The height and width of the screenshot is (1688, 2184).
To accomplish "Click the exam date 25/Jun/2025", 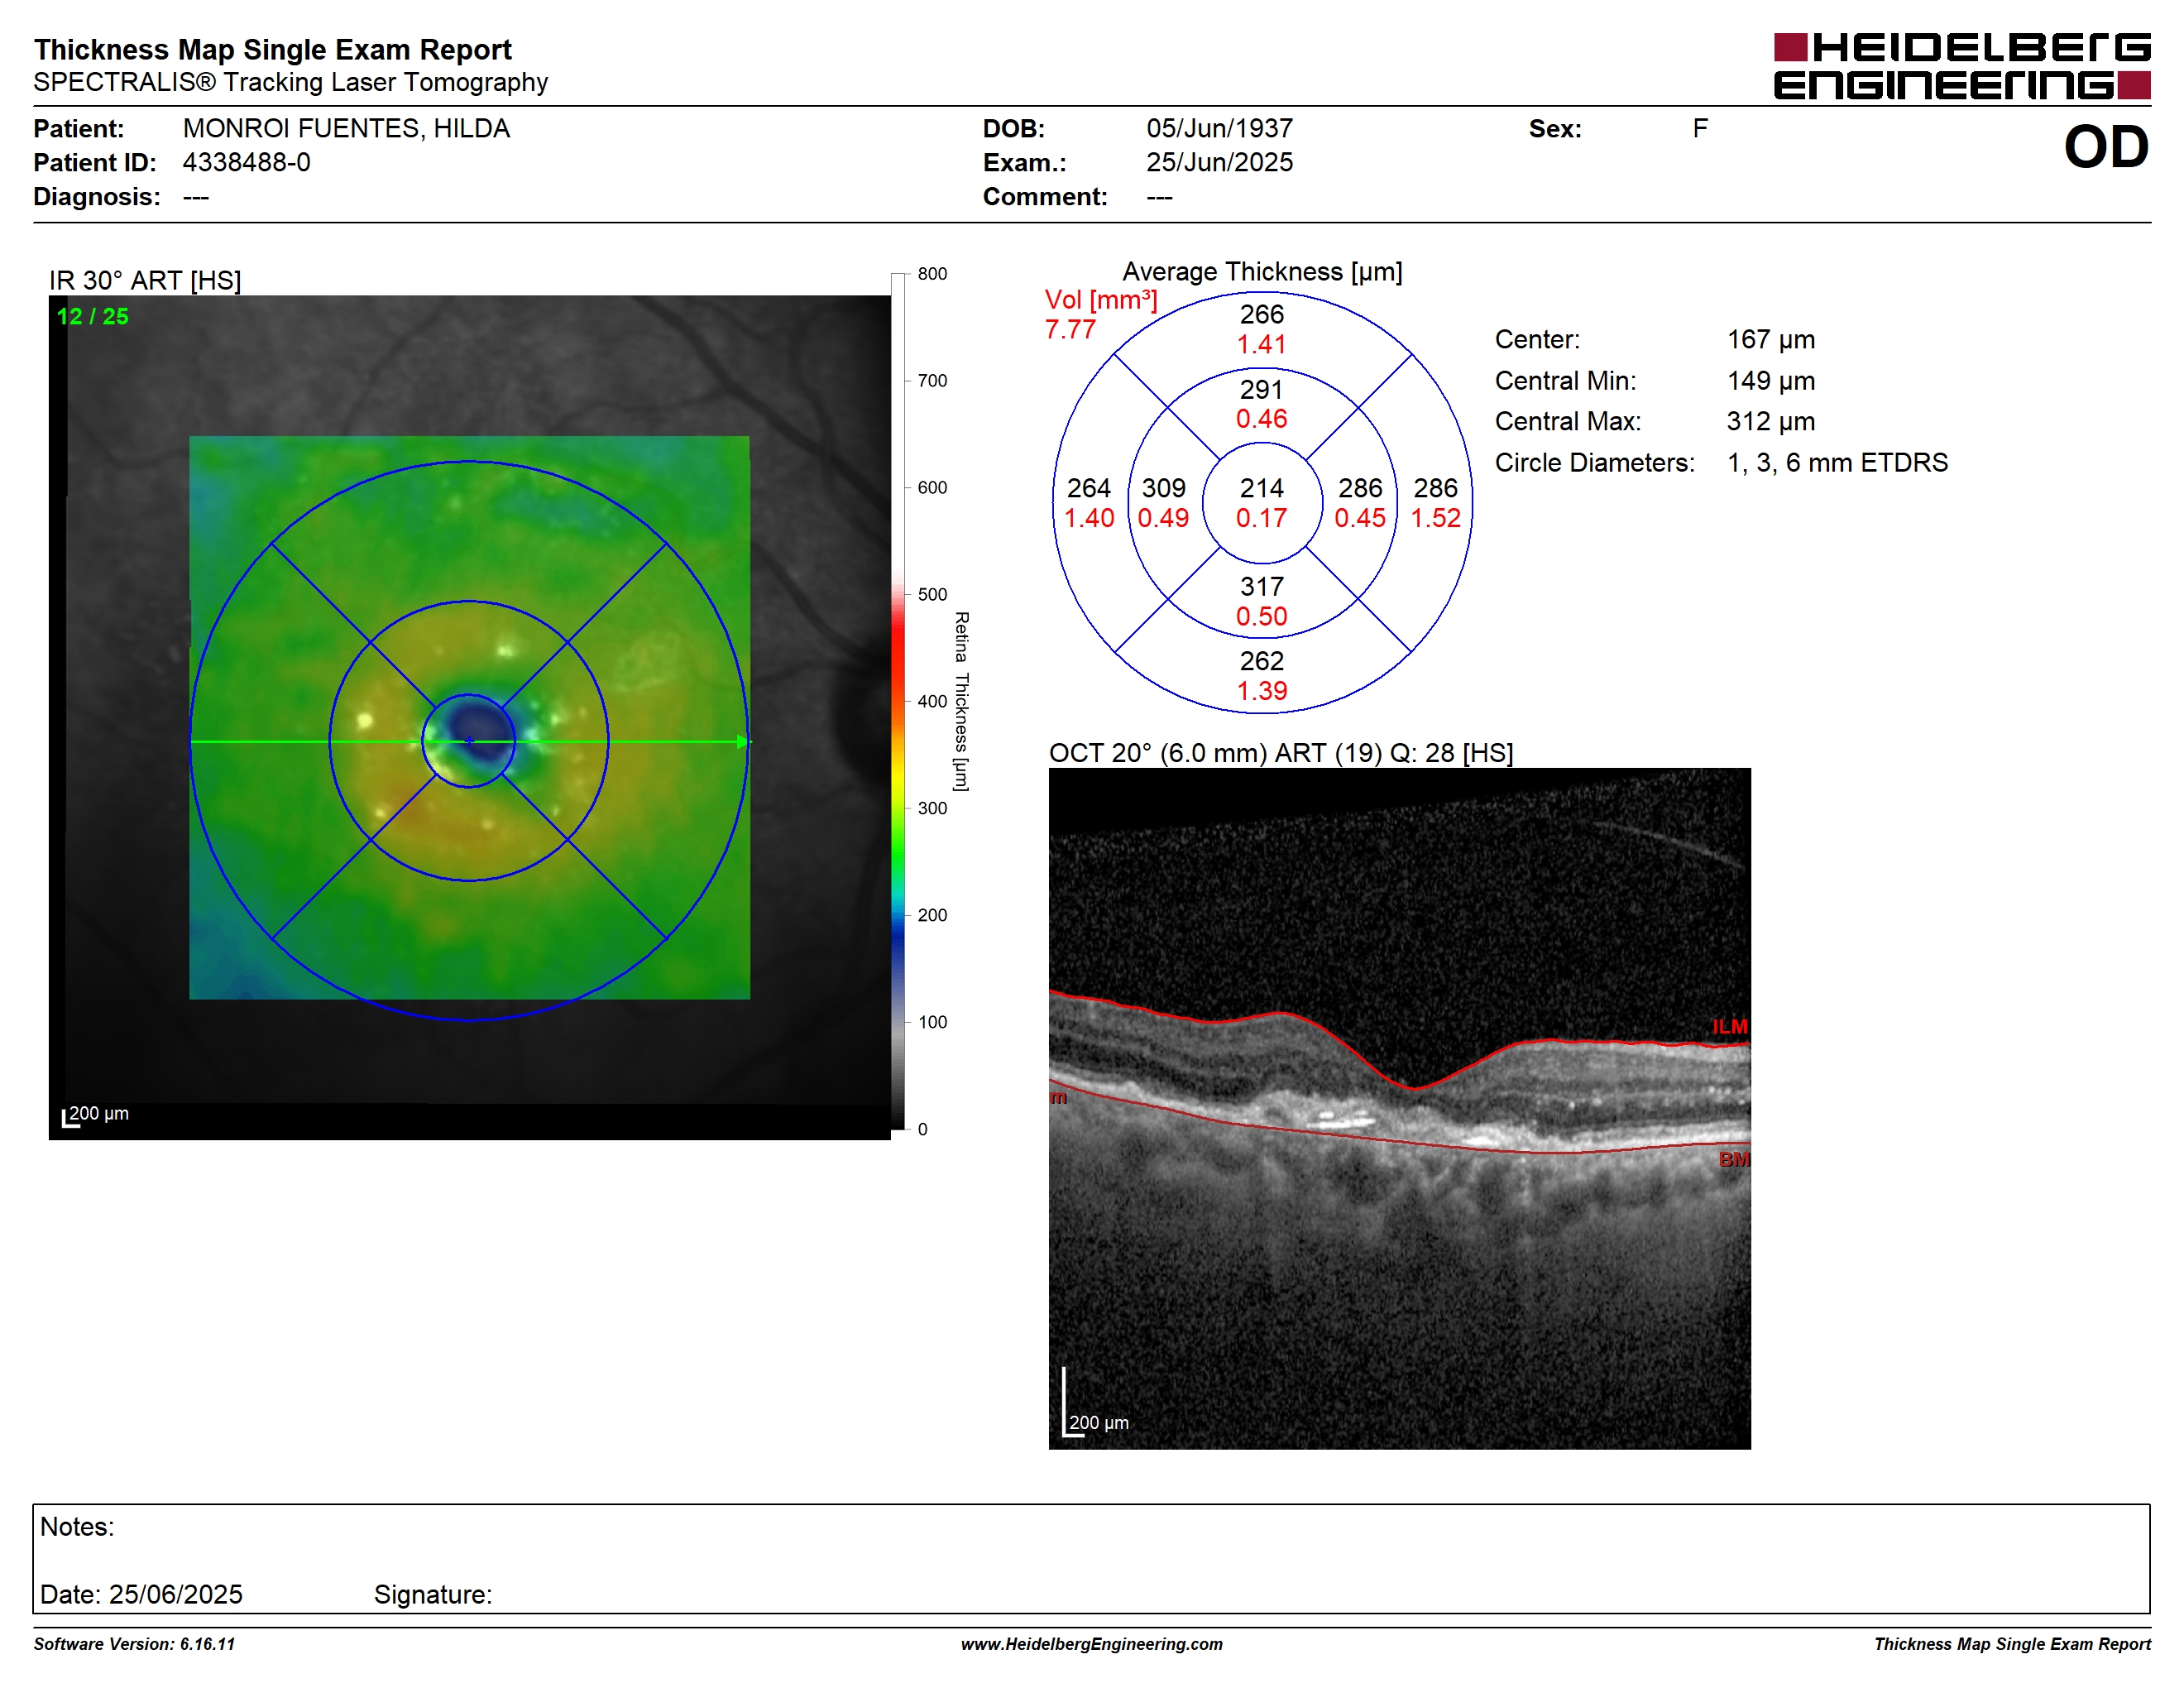I will (x=1219, y=162).
